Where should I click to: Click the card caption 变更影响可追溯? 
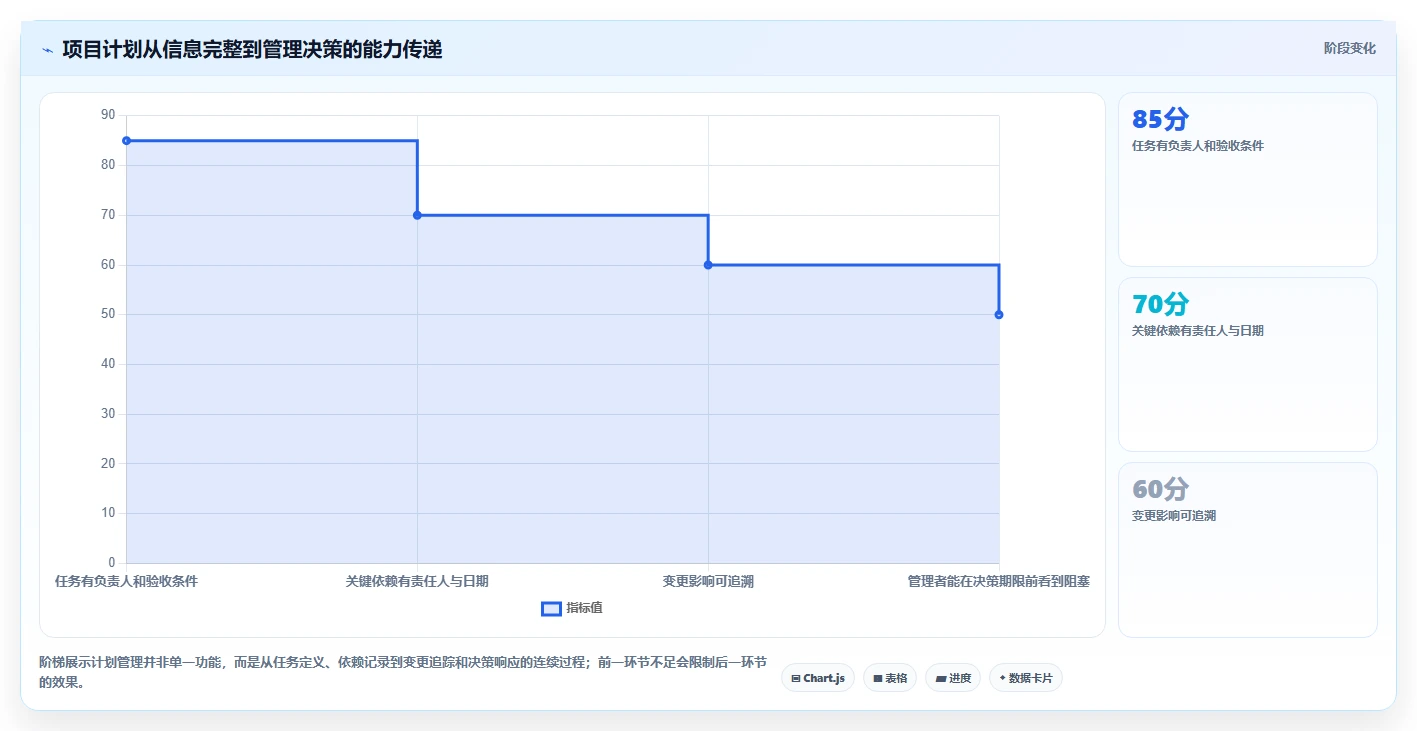tap(1174, 516)
